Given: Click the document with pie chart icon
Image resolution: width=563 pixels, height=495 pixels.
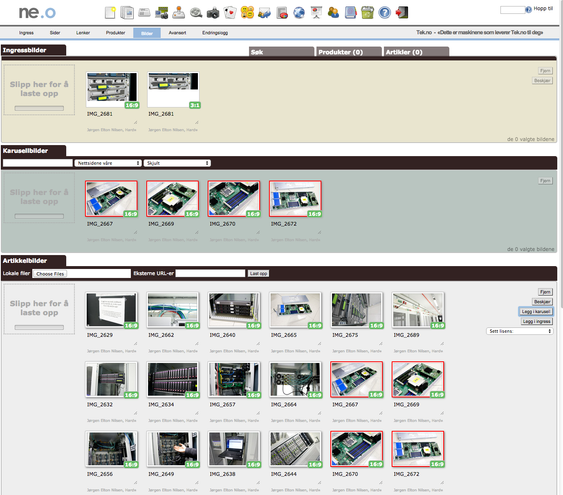Looking at the screenshot, I should [x=282, y=13].
